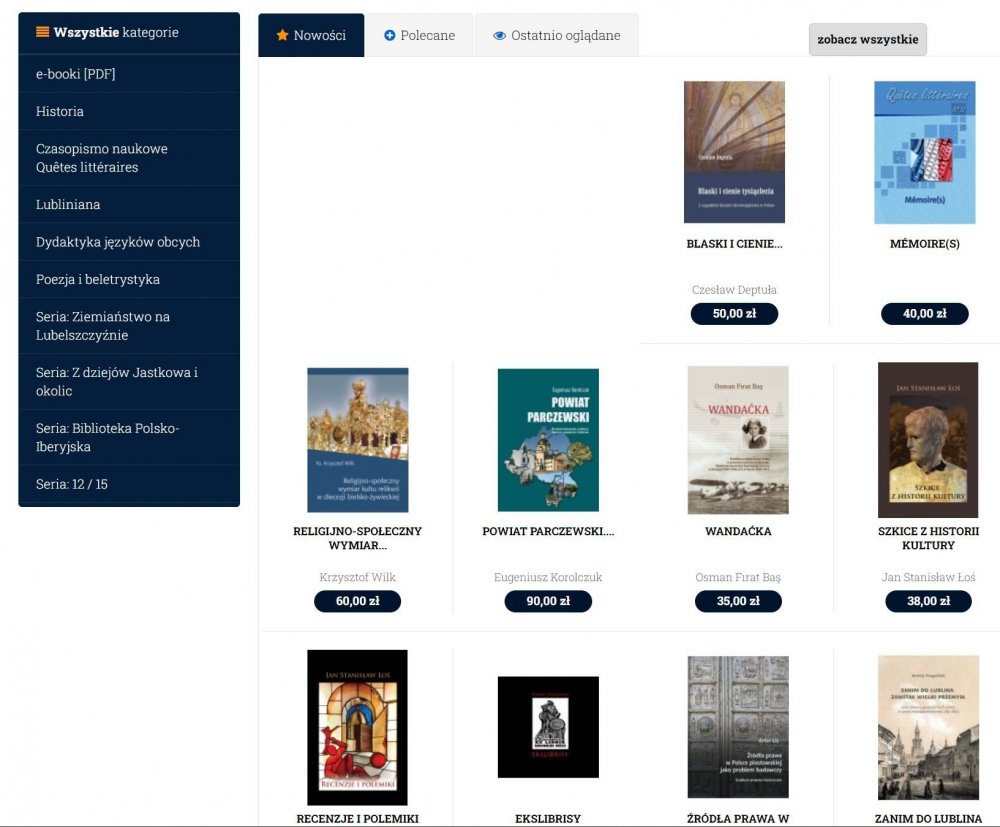The width and height of the screenshot is (1000, 827).
Task: Click the 38,00 zł price button
Action: pos(928,601)
